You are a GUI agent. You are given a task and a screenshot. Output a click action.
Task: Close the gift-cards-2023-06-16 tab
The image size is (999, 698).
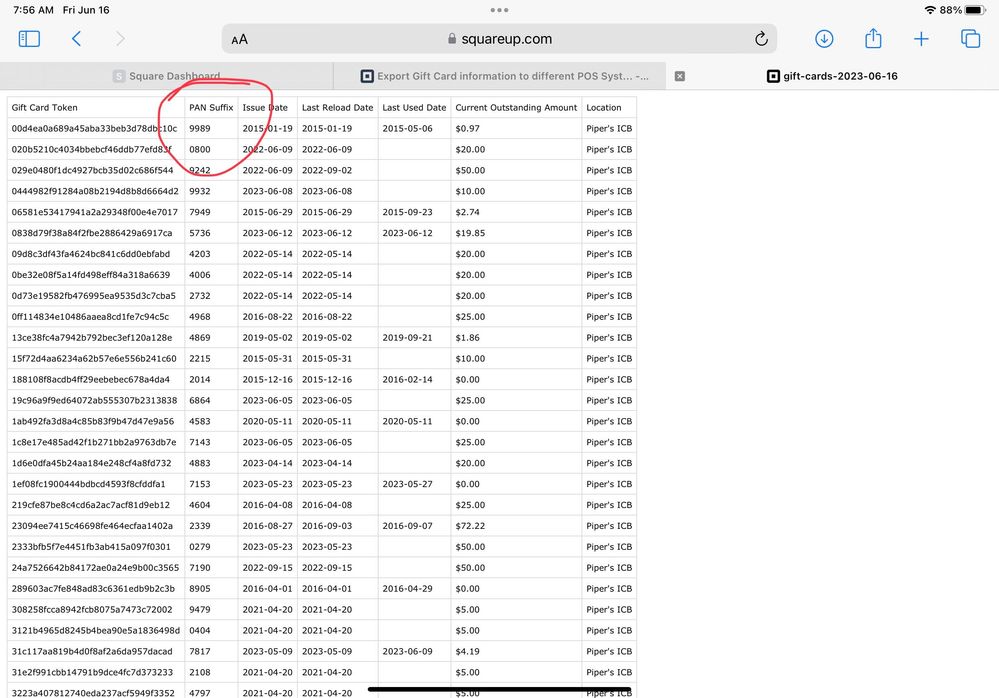coord(680,76)
